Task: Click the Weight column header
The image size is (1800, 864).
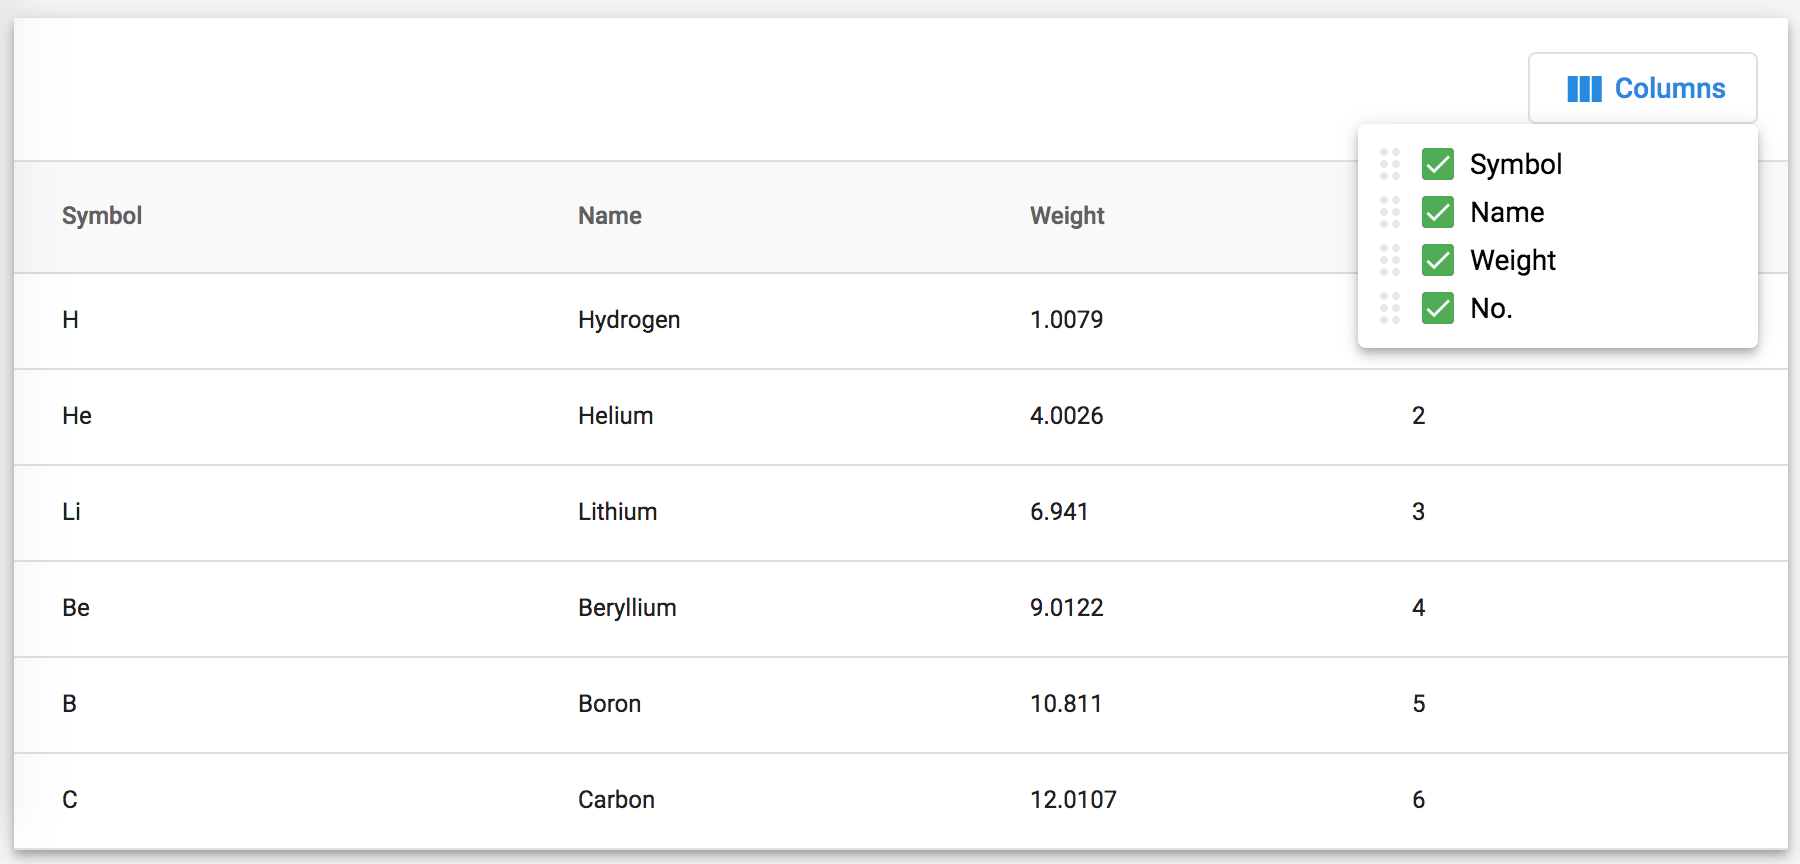Action: [x=1067, y=216]
